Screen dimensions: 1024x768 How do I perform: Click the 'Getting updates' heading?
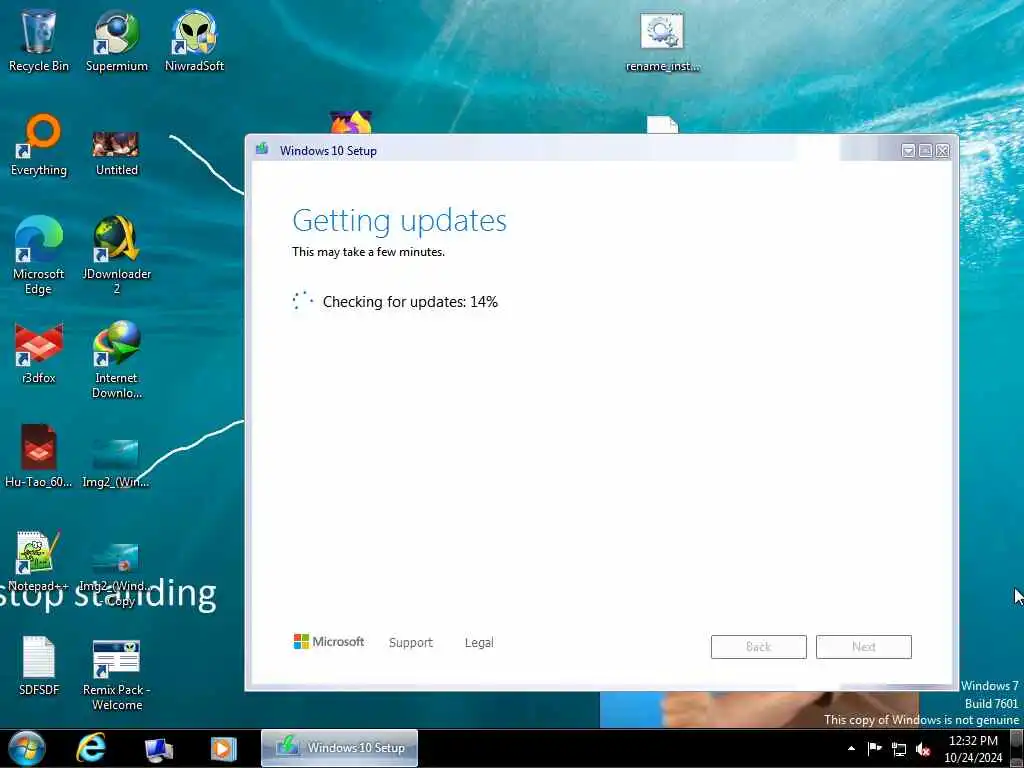click(x=400, y=221)
